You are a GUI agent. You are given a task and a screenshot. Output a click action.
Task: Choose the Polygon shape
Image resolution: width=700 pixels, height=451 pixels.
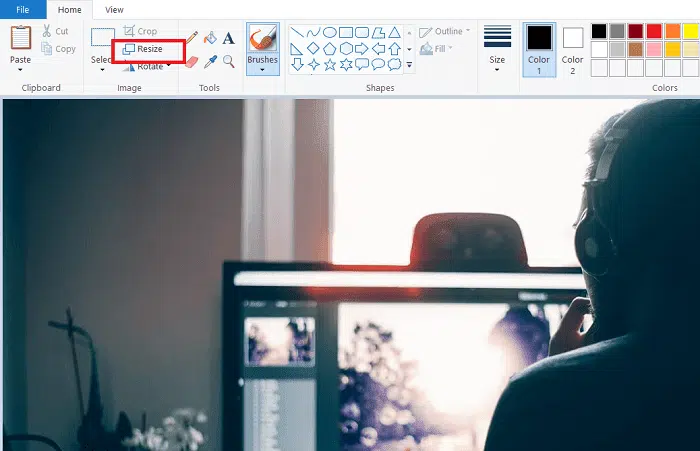378,32
